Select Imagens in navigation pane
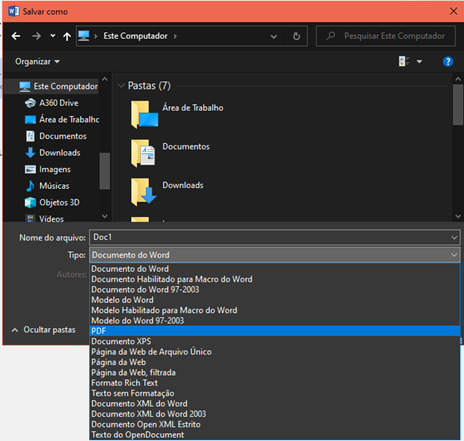Screen dimensions: 464x441 (48, 169)
